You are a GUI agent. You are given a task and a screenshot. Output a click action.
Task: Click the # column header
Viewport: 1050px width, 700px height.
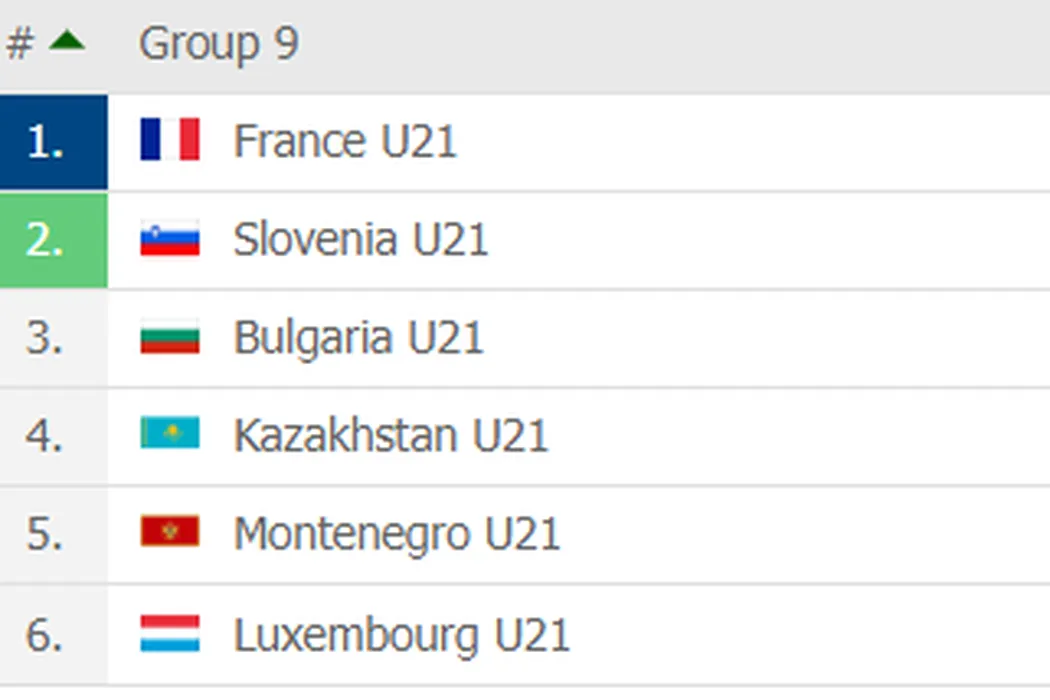click(21, 44)
